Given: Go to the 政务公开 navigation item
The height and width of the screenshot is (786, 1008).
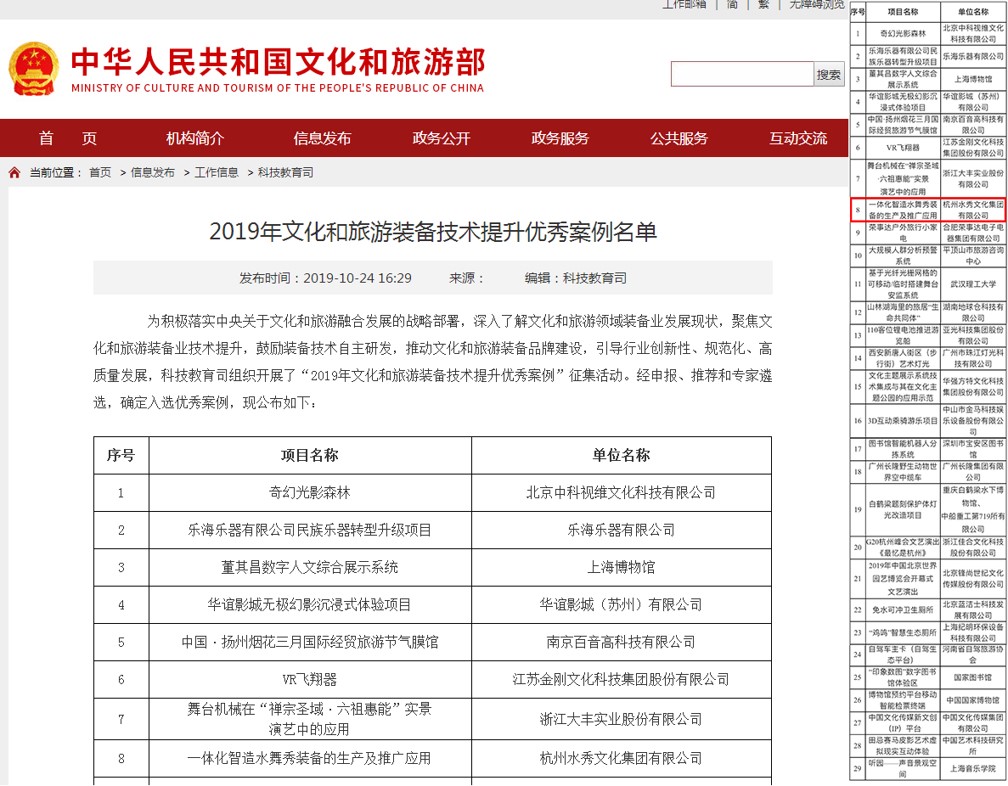Looking at the screenshot, I should point(441,138).
